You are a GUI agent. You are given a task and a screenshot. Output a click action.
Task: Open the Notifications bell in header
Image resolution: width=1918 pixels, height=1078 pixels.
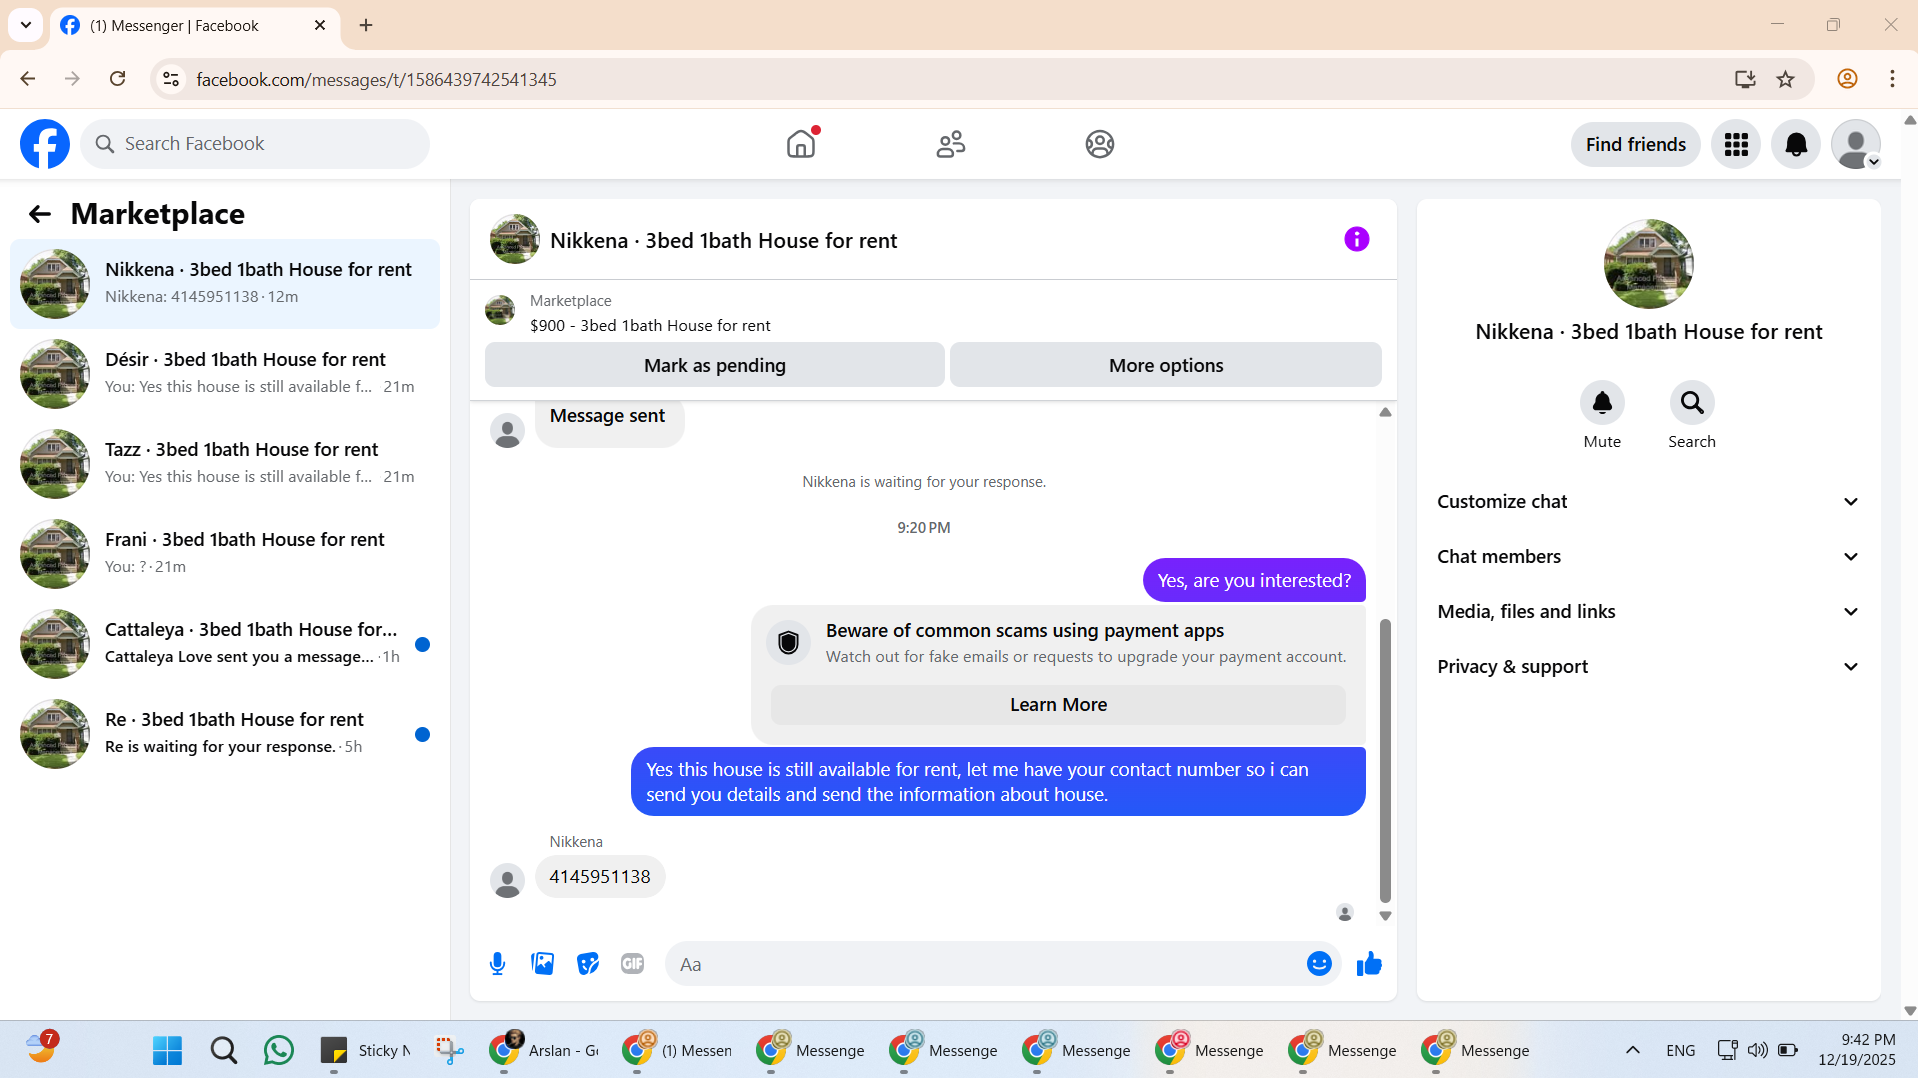click(x=1796, y=145)
